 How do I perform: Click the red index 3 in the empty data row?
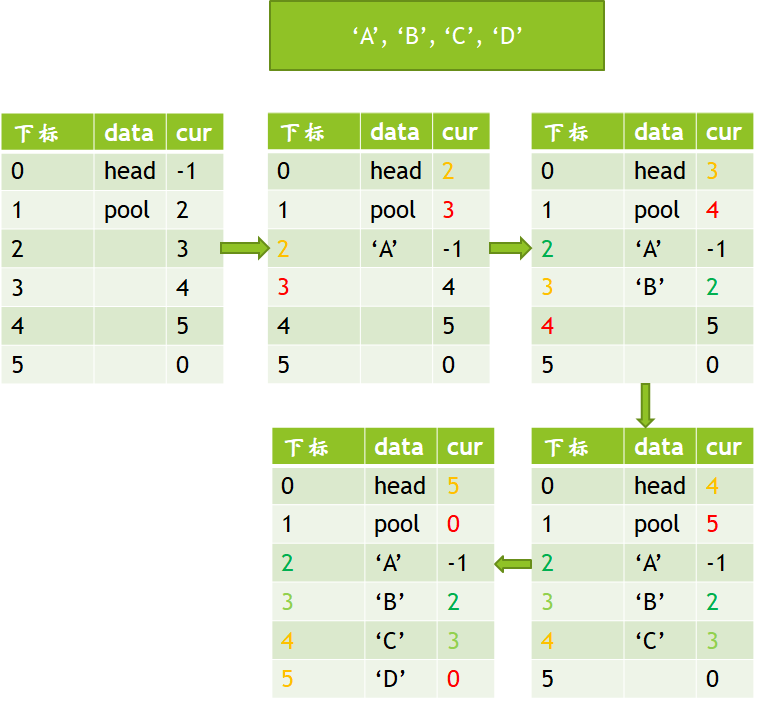click(284, 288)
